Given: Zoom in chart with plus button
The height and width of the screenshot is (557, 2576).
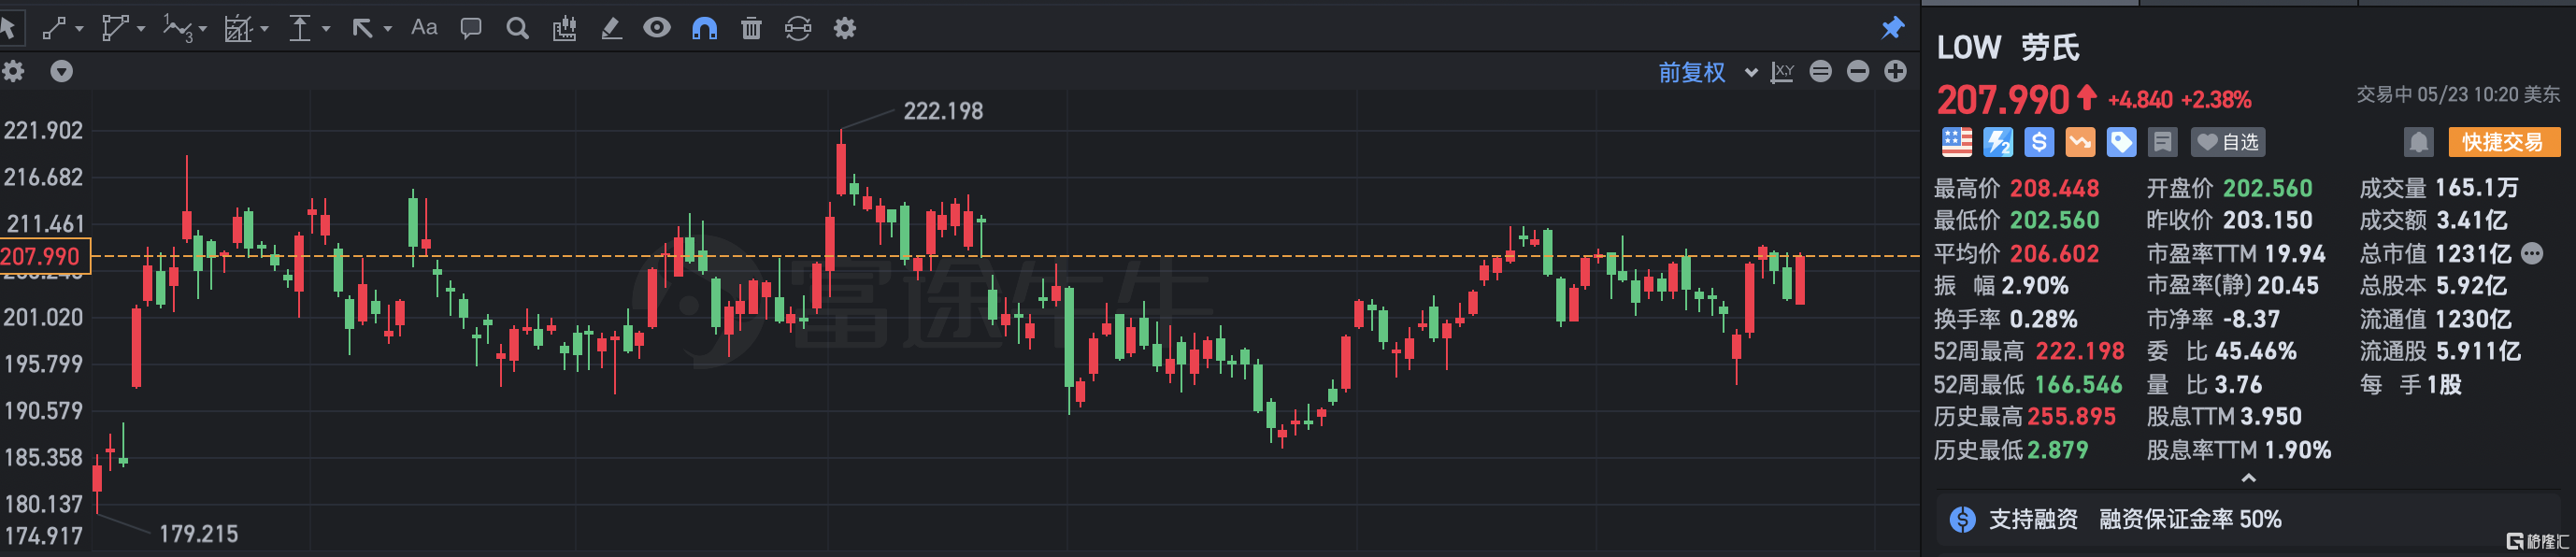Looking at the screenshot, I should 1895,71.
